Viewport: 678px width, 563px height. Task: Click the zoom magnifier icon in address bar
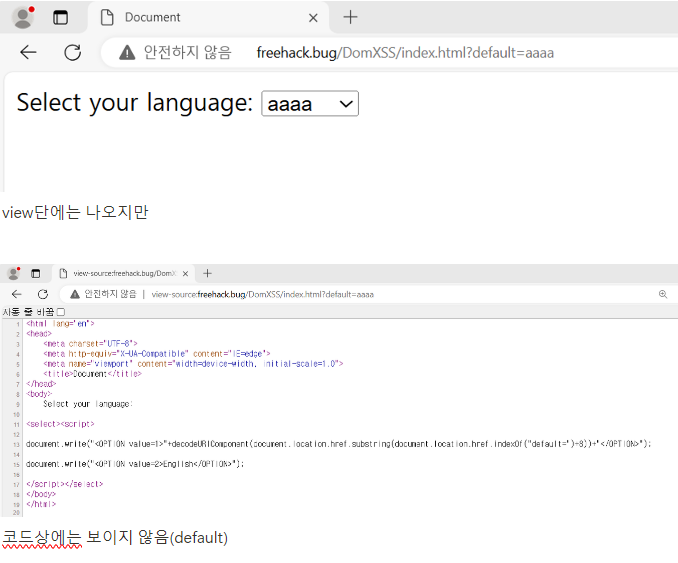point(663,294)
